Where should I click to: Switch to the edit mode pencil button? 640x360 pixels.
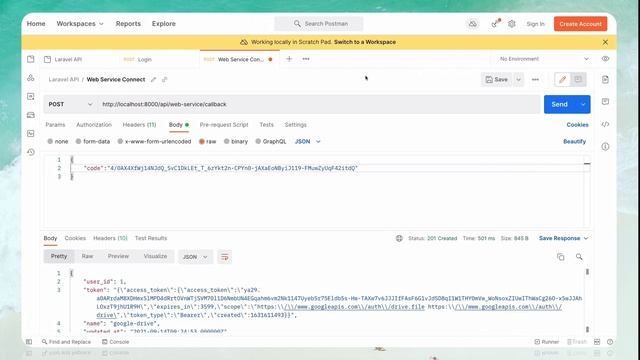[x=562, y=80]
